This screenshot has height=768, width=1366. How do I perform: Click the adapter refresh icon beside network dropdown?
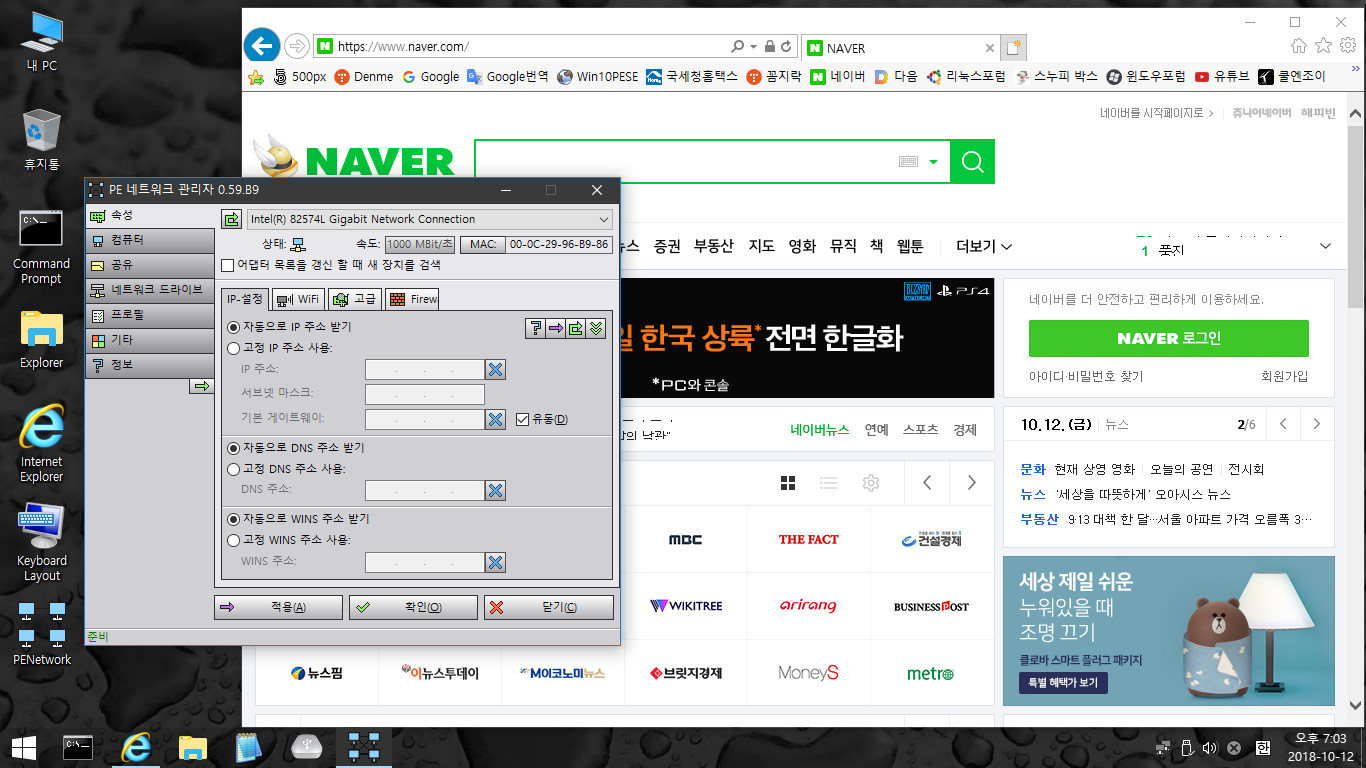(x=231, y=219)
